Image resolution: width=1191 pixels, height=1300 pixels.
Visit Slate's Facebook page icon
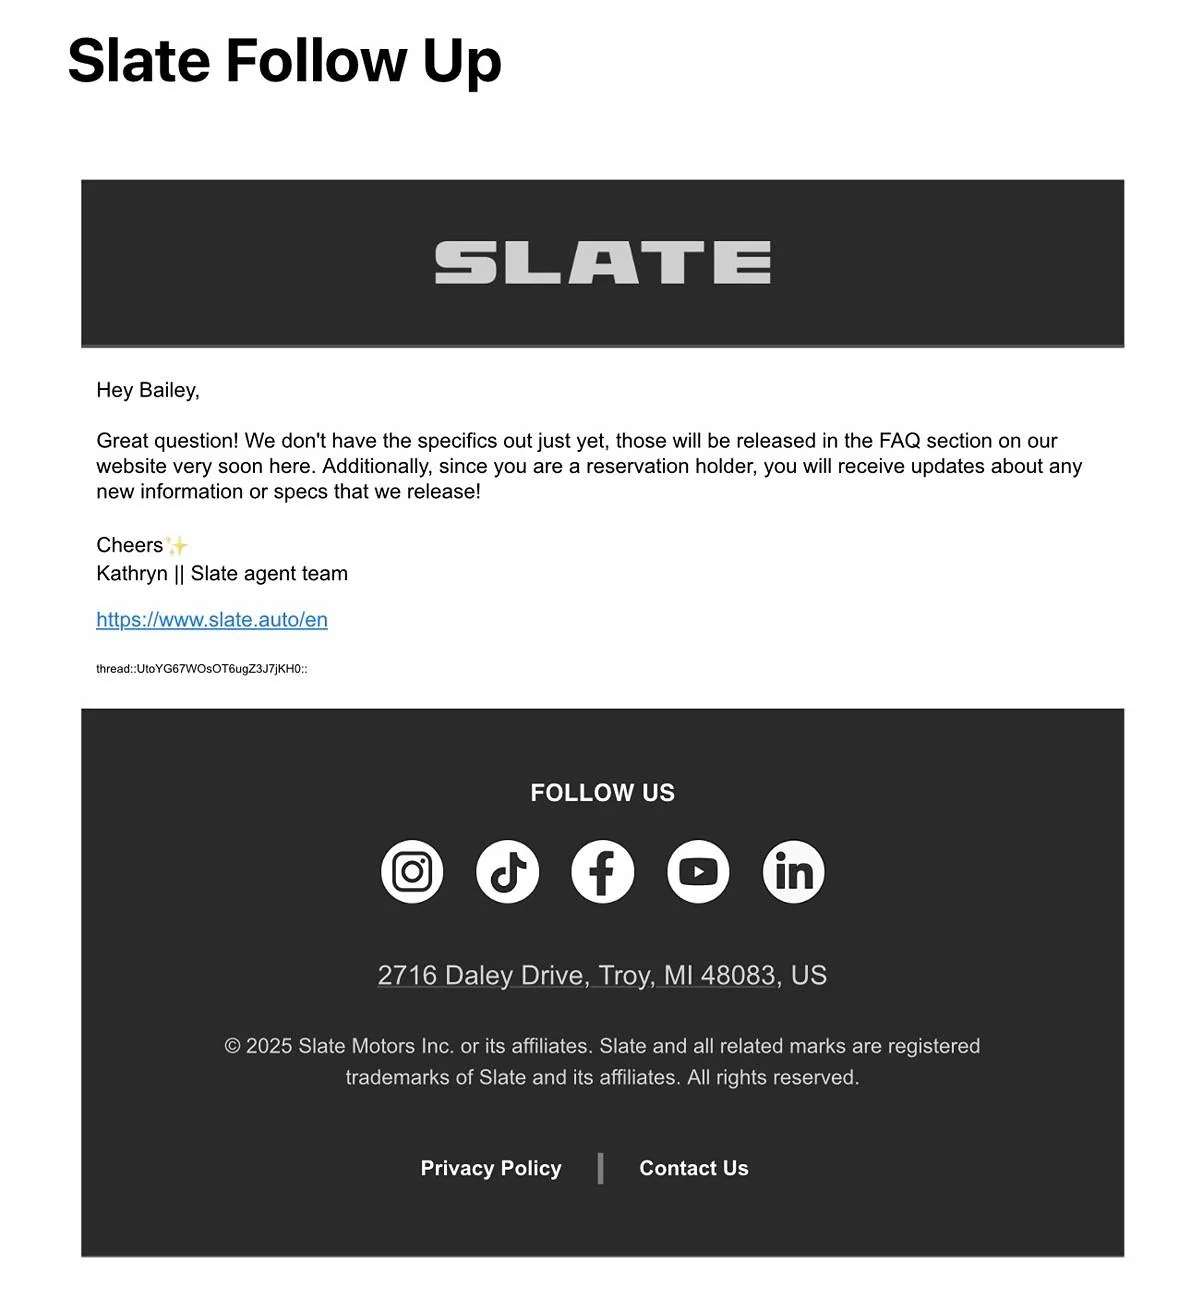[602, 871]
